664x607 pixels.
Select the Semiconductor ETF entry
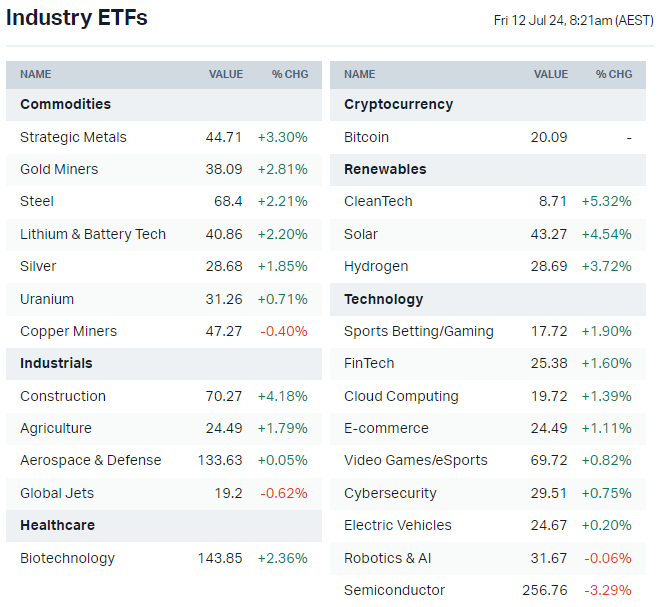point(394,590)
